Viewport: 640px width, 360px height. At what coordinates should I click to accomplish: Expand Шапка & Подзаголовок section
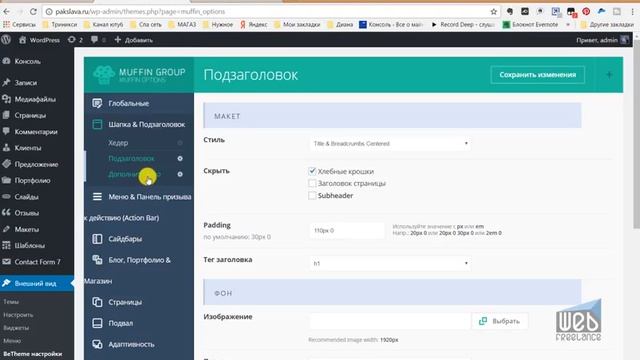[x=139, y=124]
